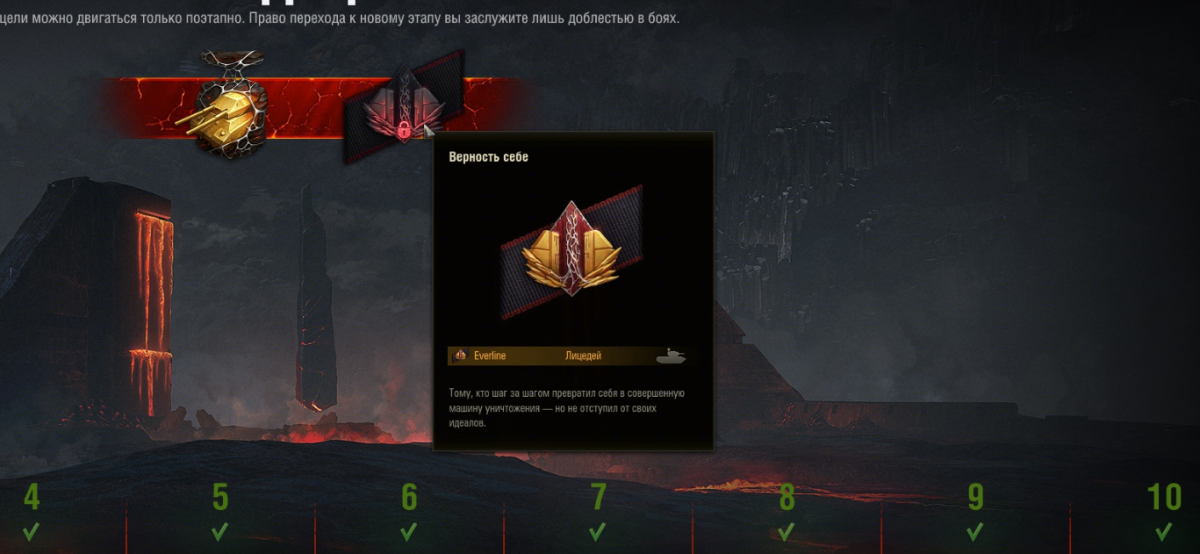Click the green checkmark under stage 10
The width and height of the screenshot is (1200, 554).
(1165, 531)
